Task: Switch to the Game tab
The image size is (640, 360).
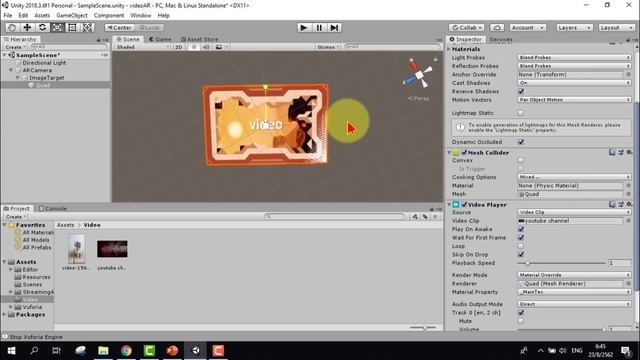Action: (x=160, y=39)
